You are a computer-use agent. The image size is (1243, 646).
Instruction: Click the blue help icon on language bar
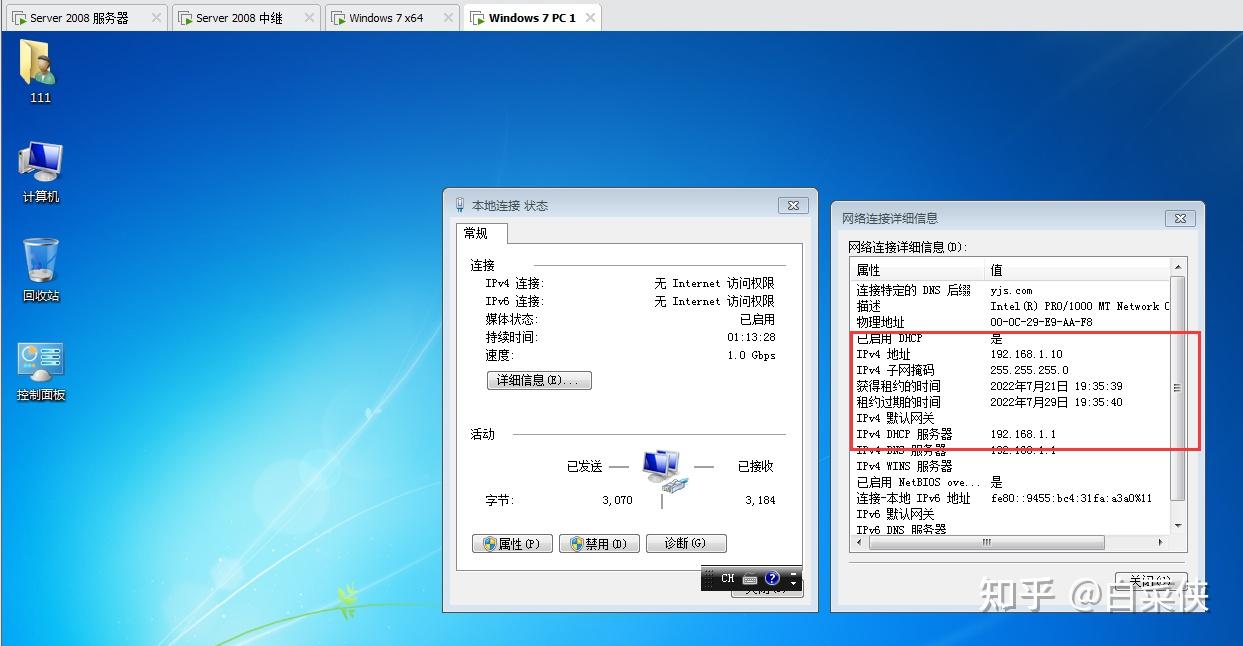coord(772,578)
